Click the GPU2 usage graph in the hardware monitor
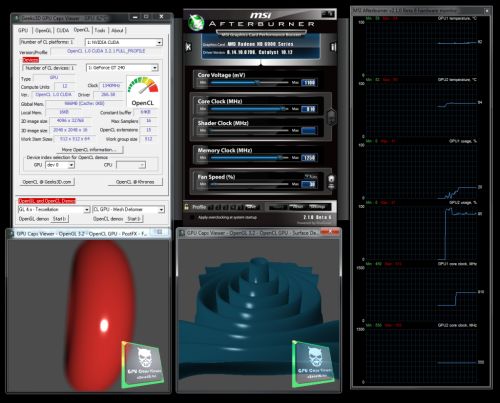 421,233
